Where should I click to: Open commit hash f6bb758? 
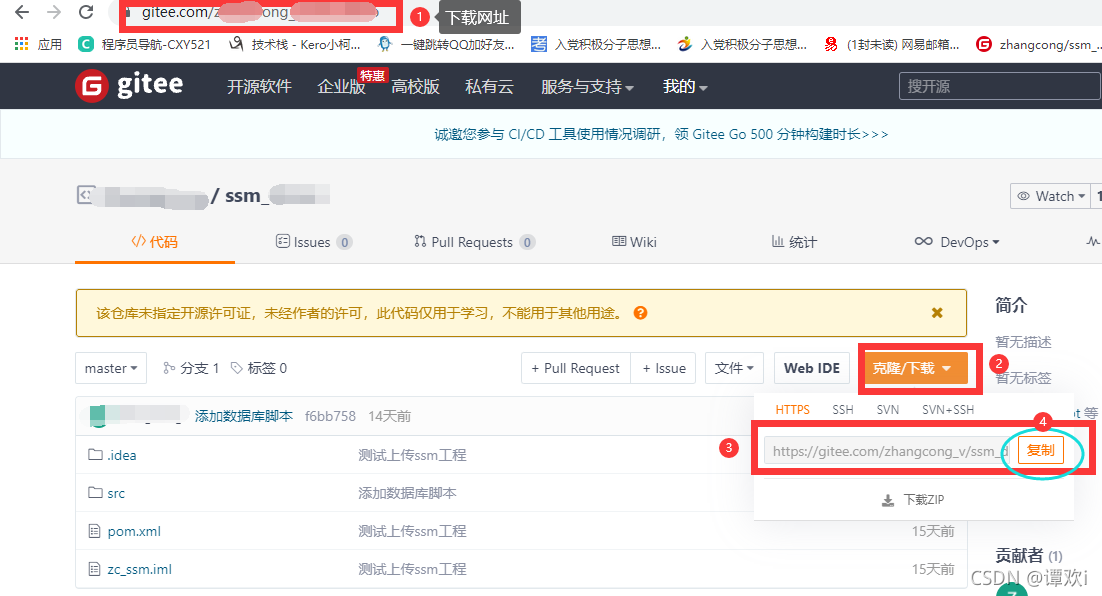[330, 416]
